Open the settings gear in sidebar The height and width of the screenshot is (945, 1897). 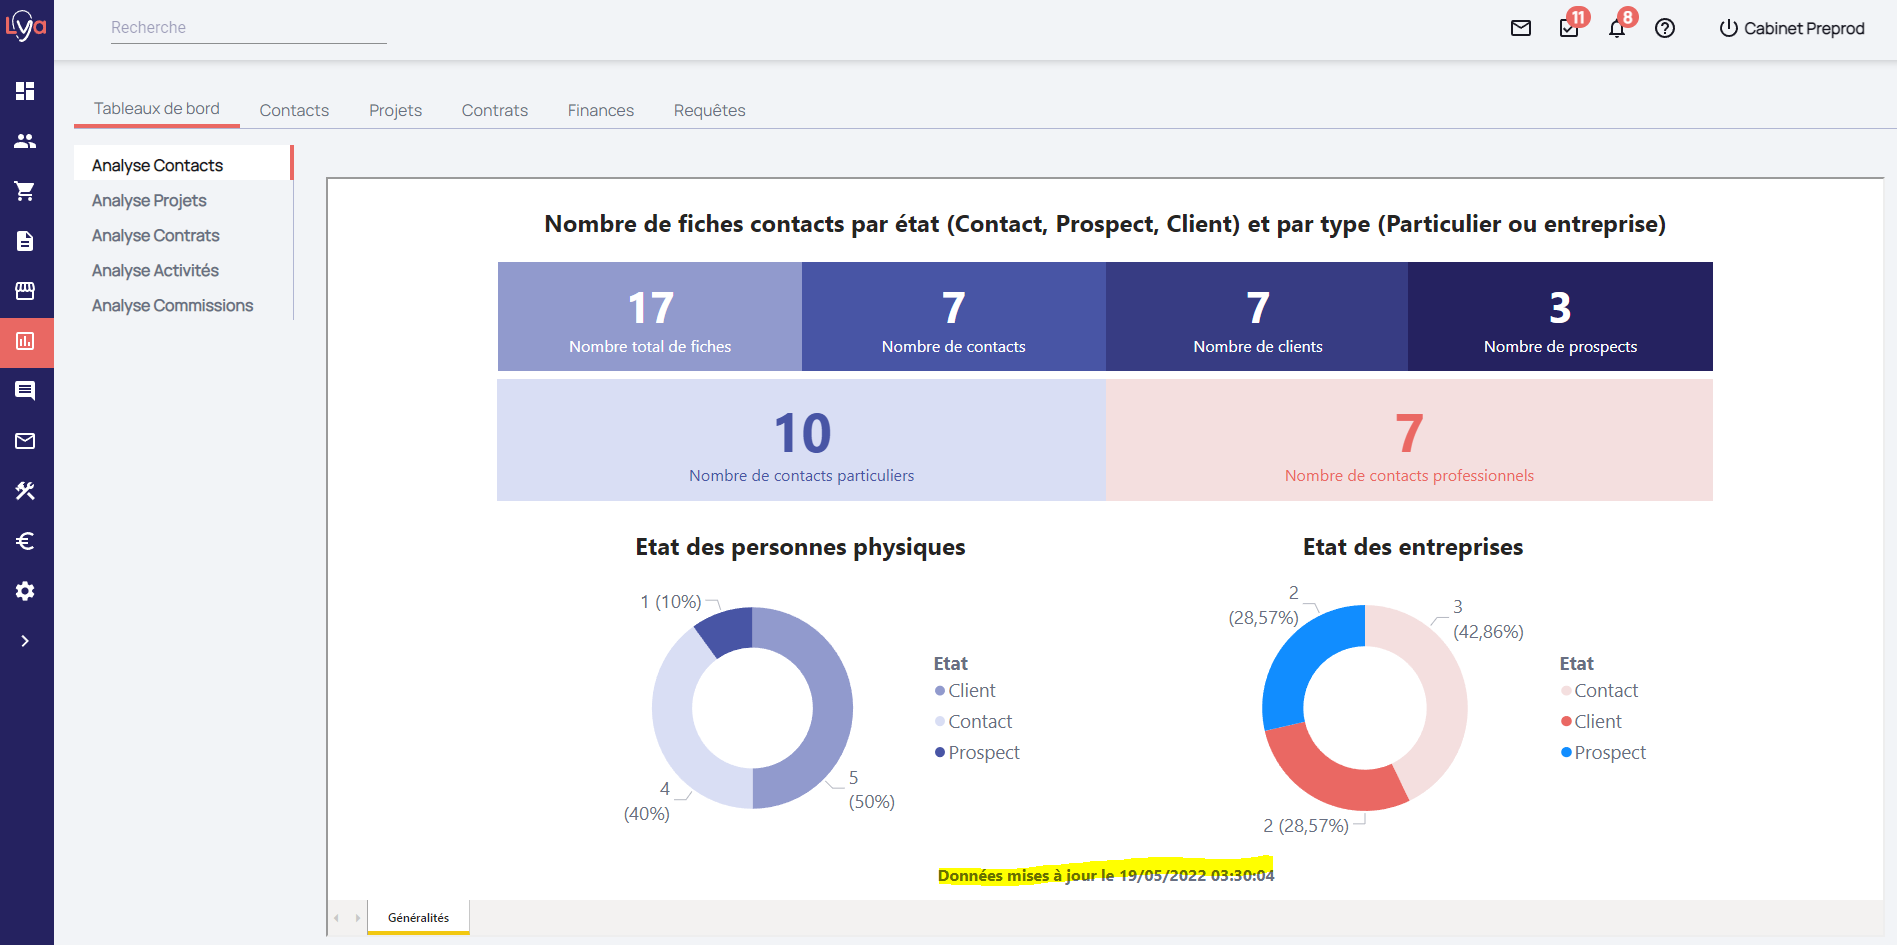pos(25,591)
